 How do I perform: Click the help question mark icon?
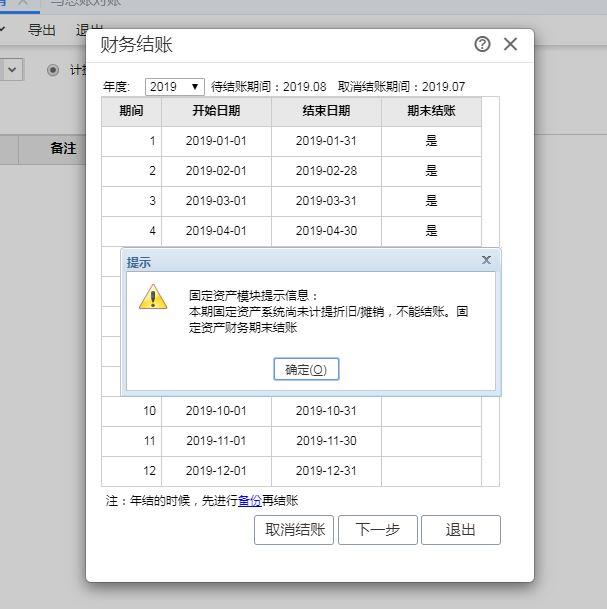(x=482, y=44)
